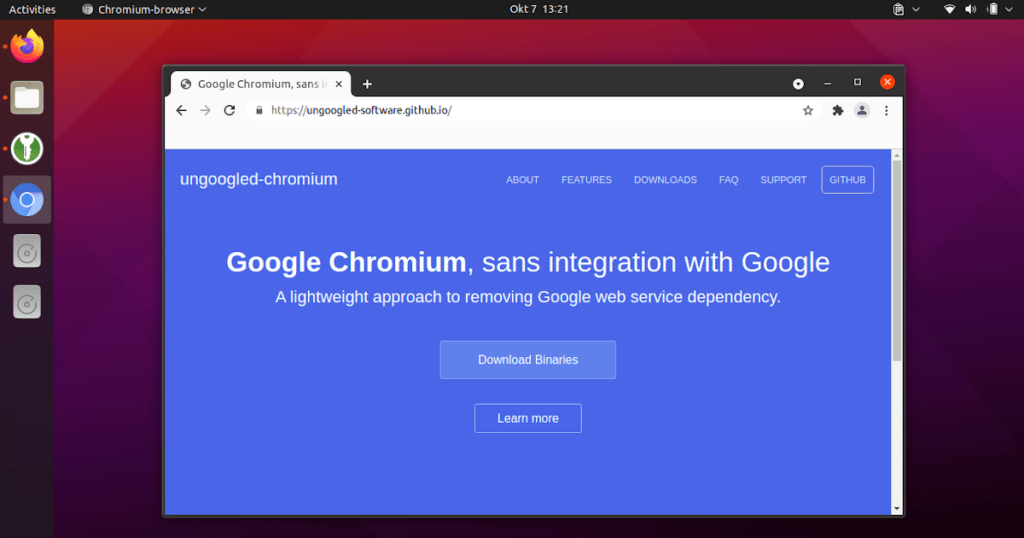The width and height of the screenshot is (1024, 538).
Task: Open Files from the Ubuntu dock
Action: point(28,97)
